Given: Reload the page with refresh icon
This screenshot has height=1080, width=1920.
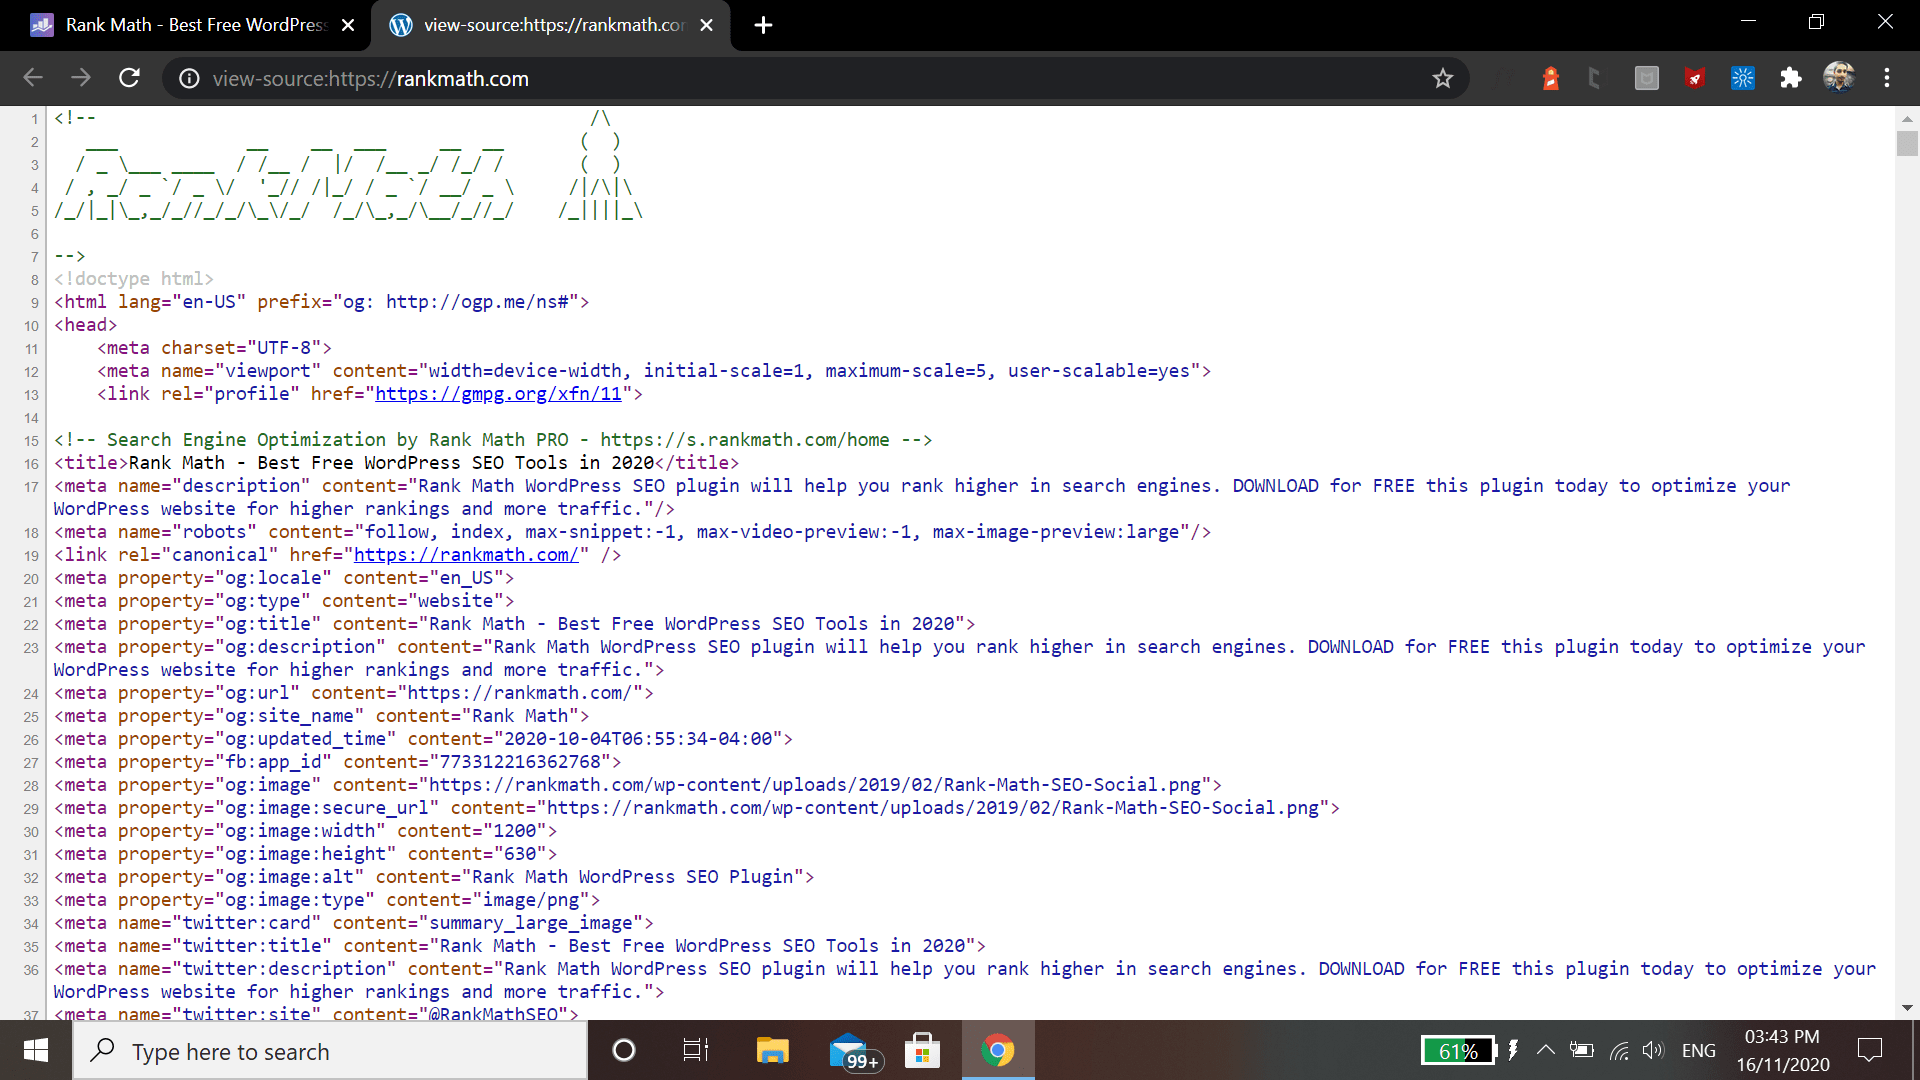Looking at the screenshot, I should [129, 78].
